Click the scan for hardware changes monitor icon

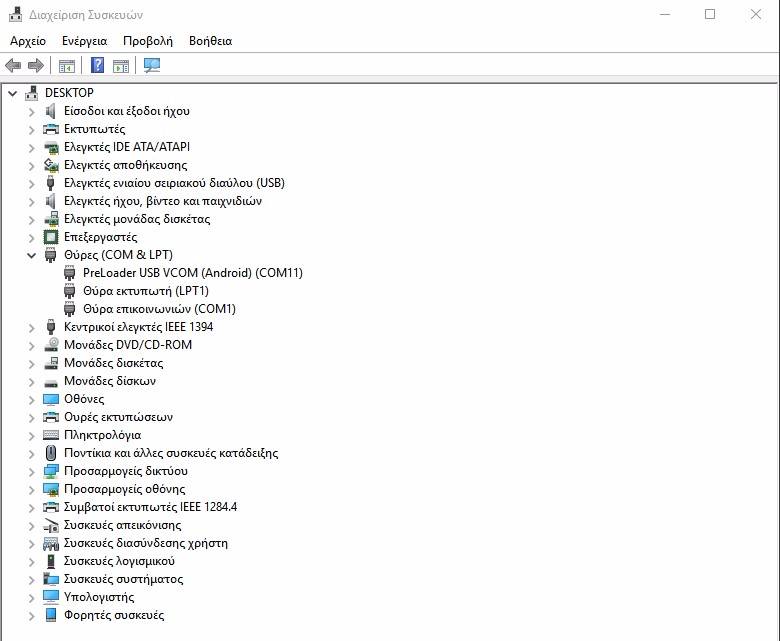point(151,66)
